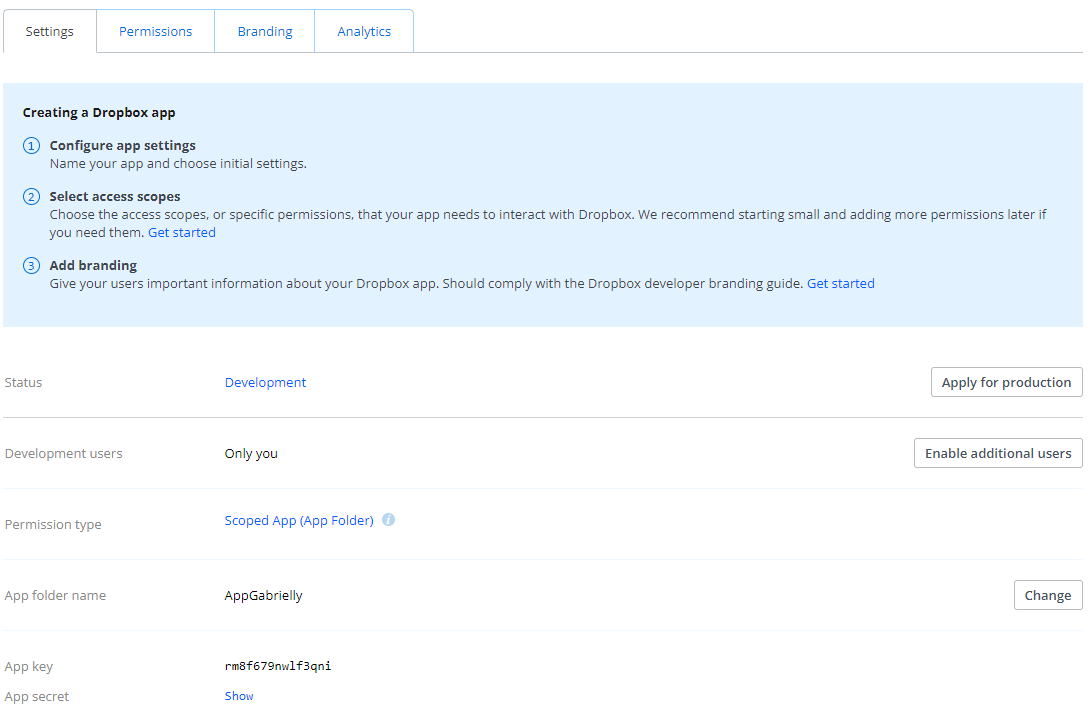Click Change button for app folder name

tap(1047, 595)
